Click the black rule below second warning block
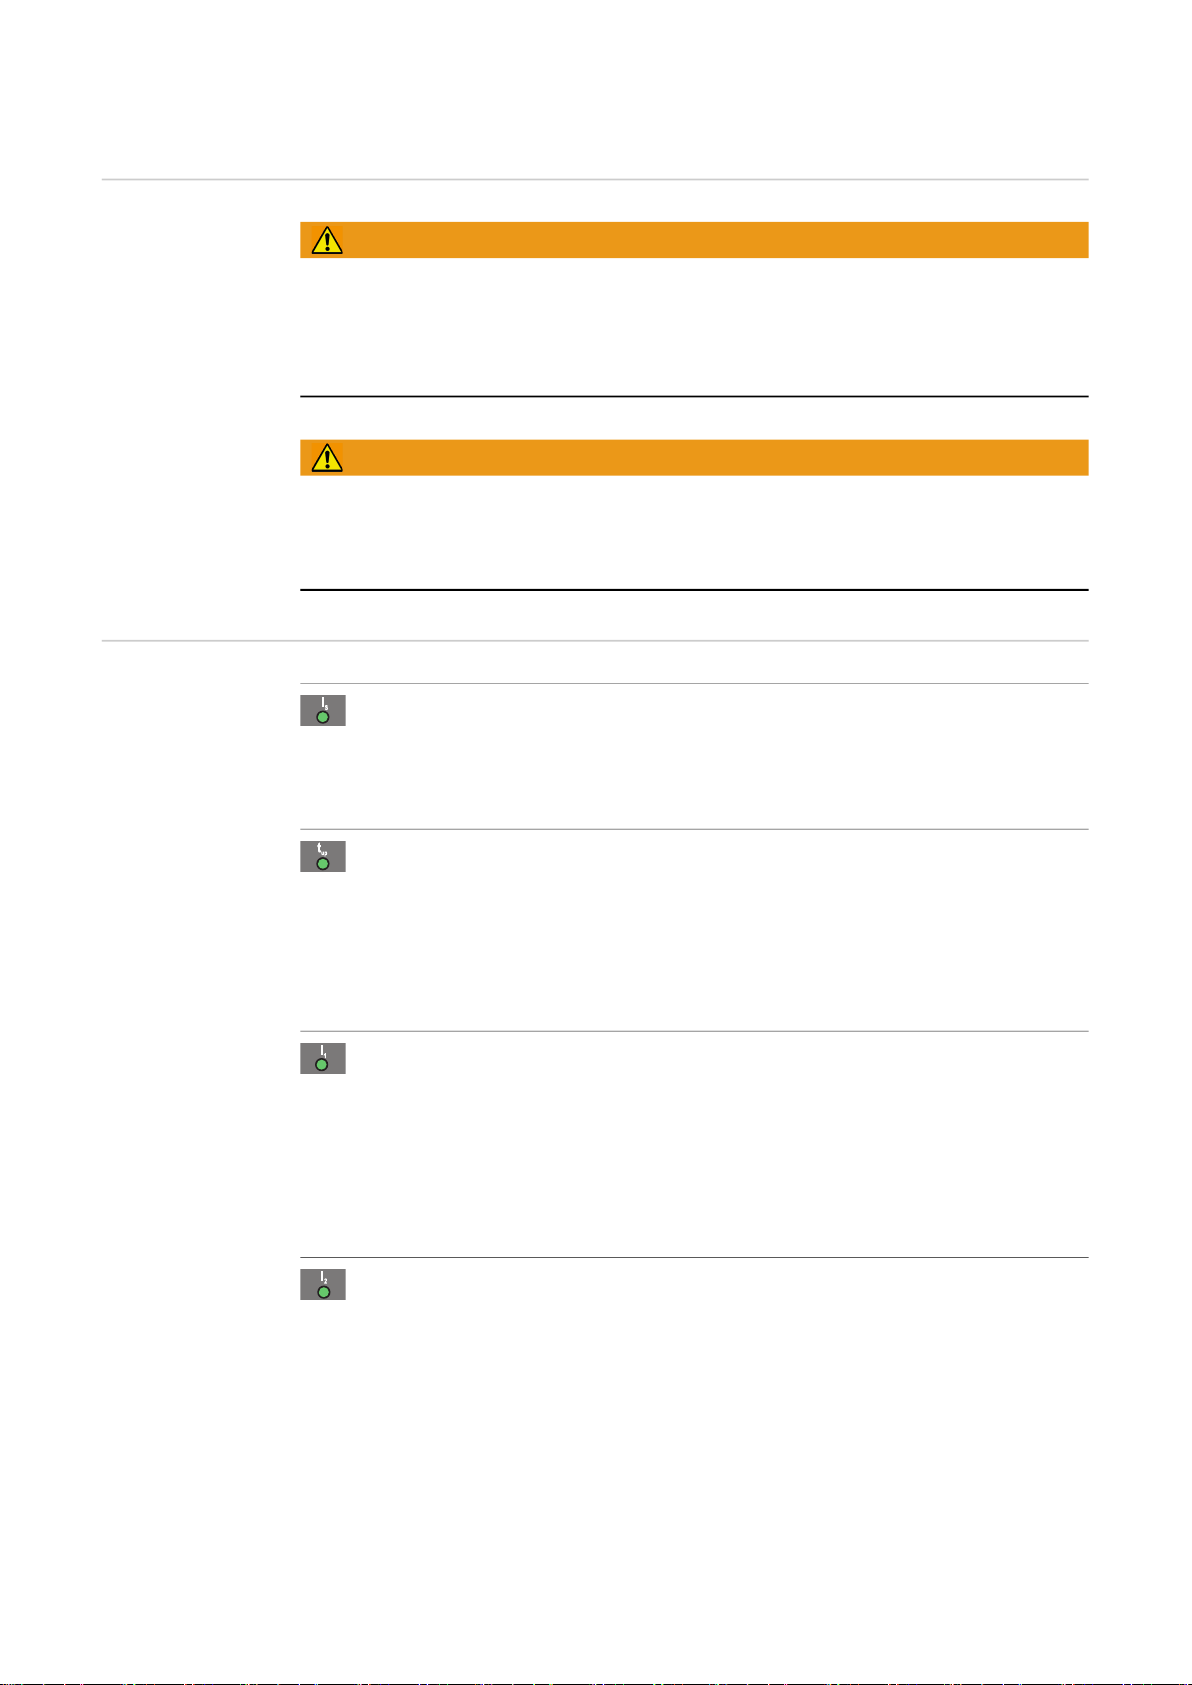This screenshot has width=1192, height=1685. pyautogui.click(x=694, y=590)
